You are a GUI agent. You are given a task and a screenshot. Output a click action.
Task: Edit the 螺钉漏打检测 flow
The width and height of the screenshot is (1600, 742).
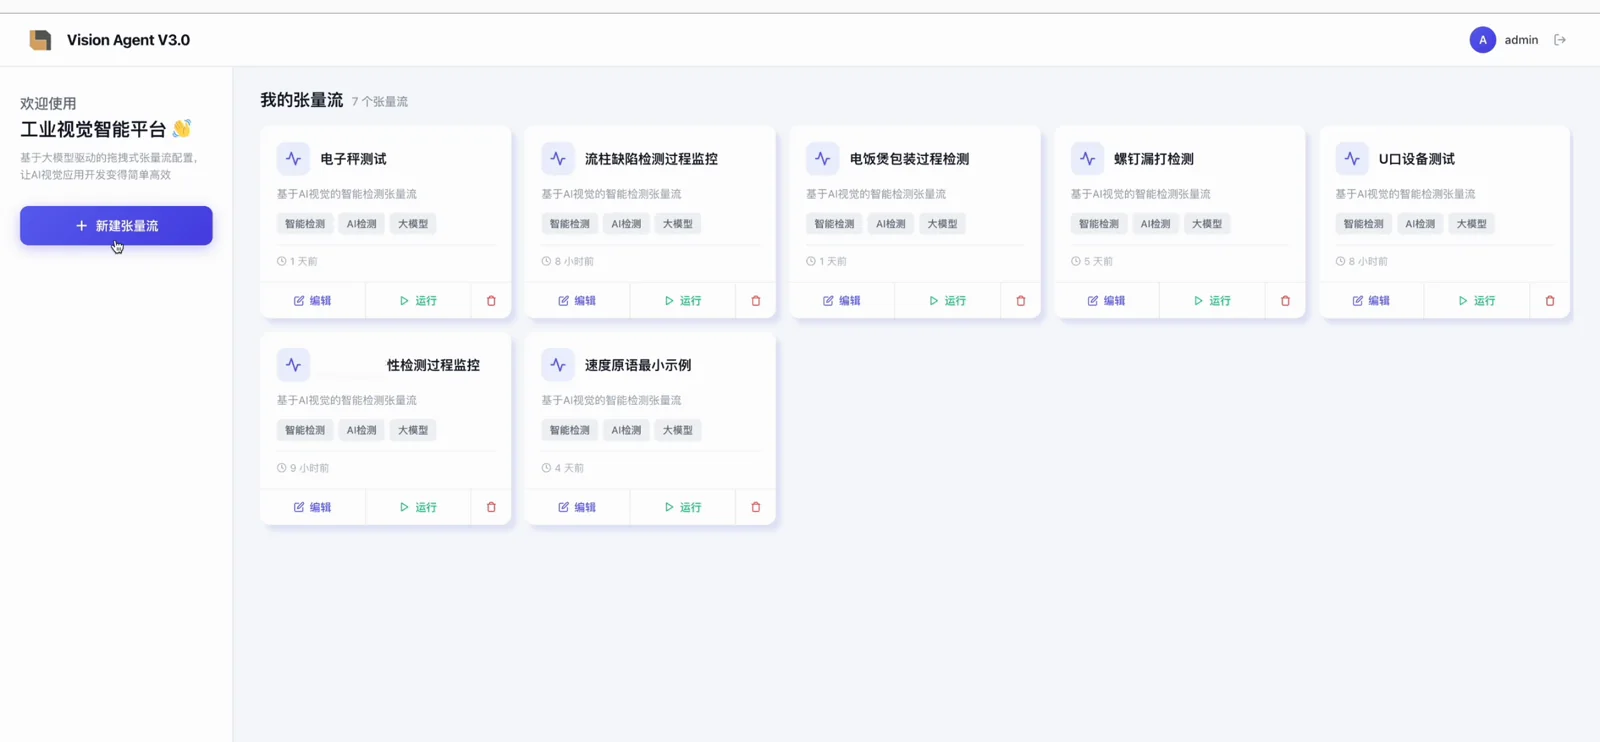[x=1106, y=301]
